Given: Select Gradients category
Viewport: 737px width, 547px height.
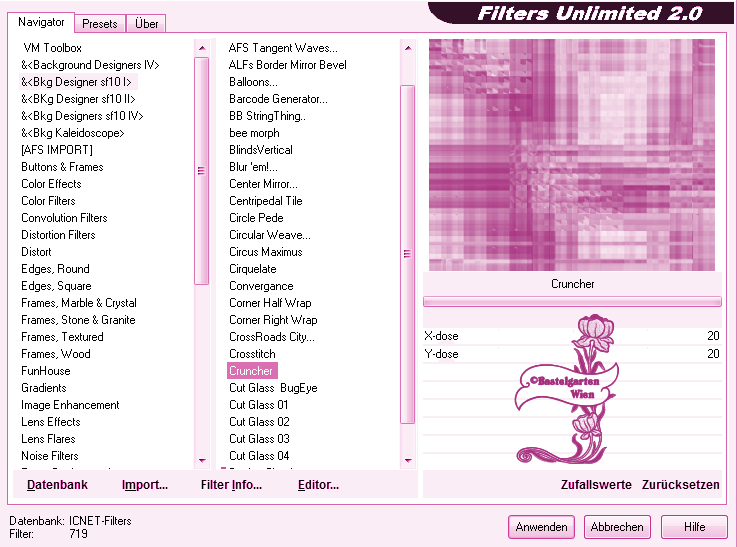Looking at the screenshot, I should tap(44, 388).
